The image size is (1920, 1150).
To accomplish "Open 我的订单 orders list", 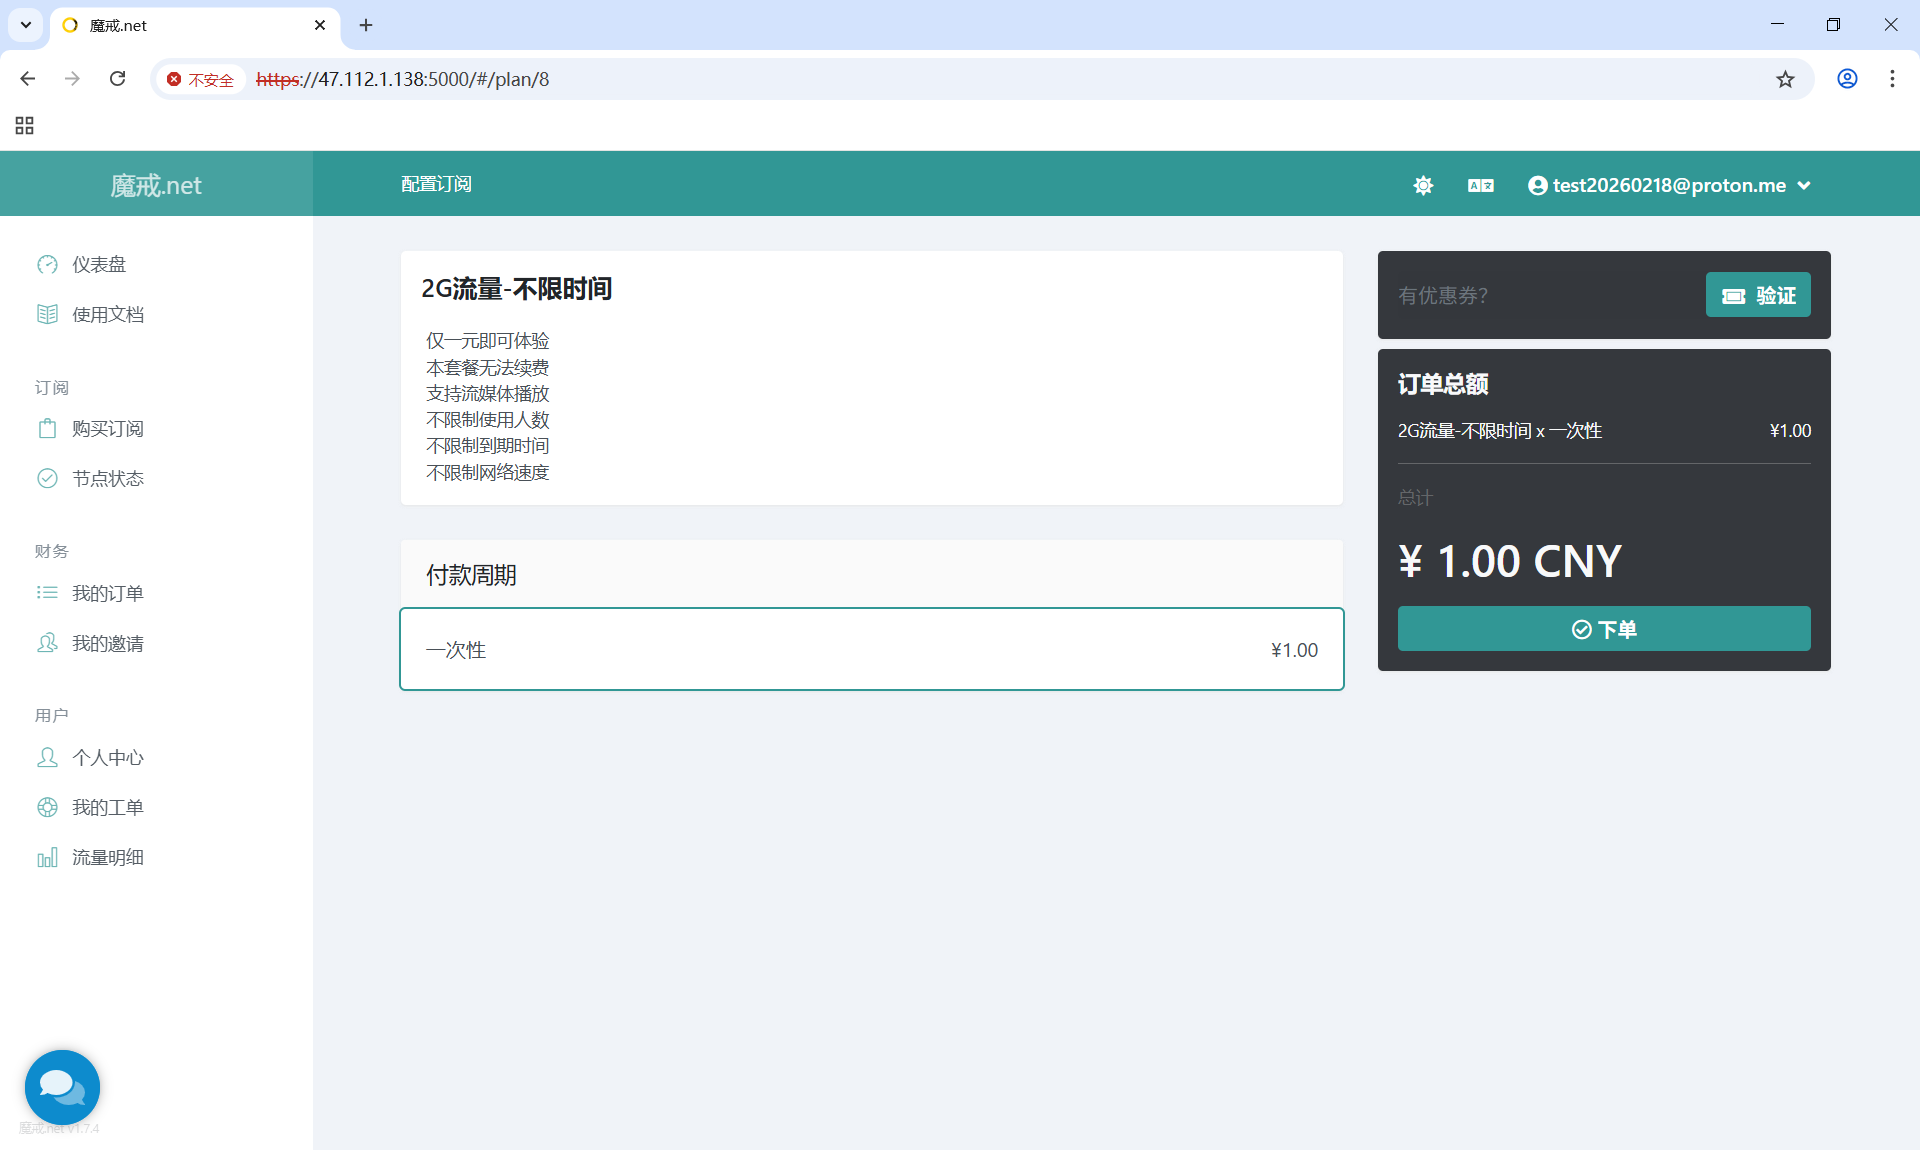I will tap(107, 593).
